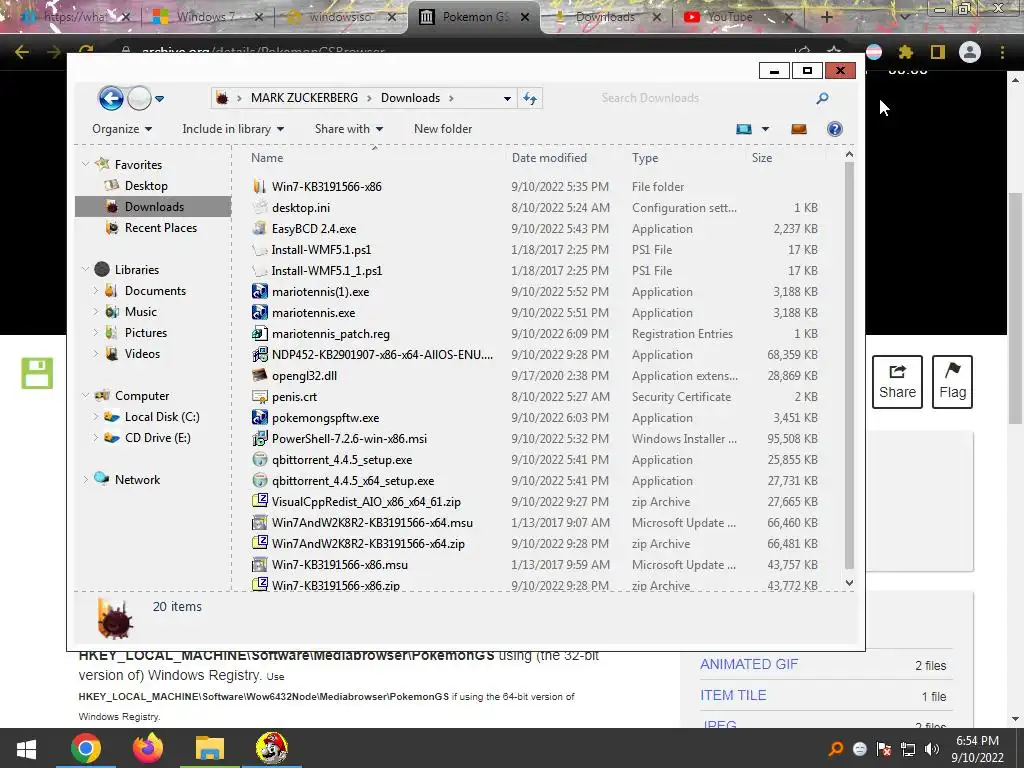Select the desktop.ini file icon
Image resolution: width=1024 pixels, height=768 pixels.
260,207
